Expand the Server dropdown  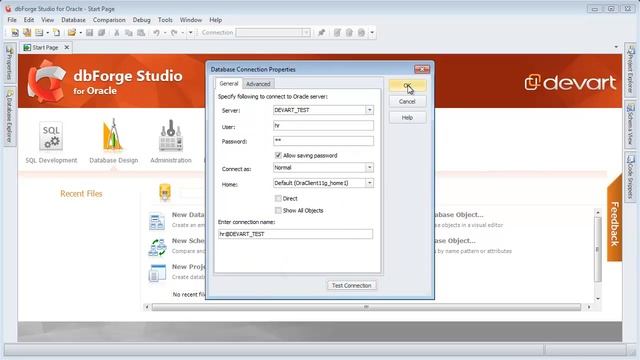point(369,110)
